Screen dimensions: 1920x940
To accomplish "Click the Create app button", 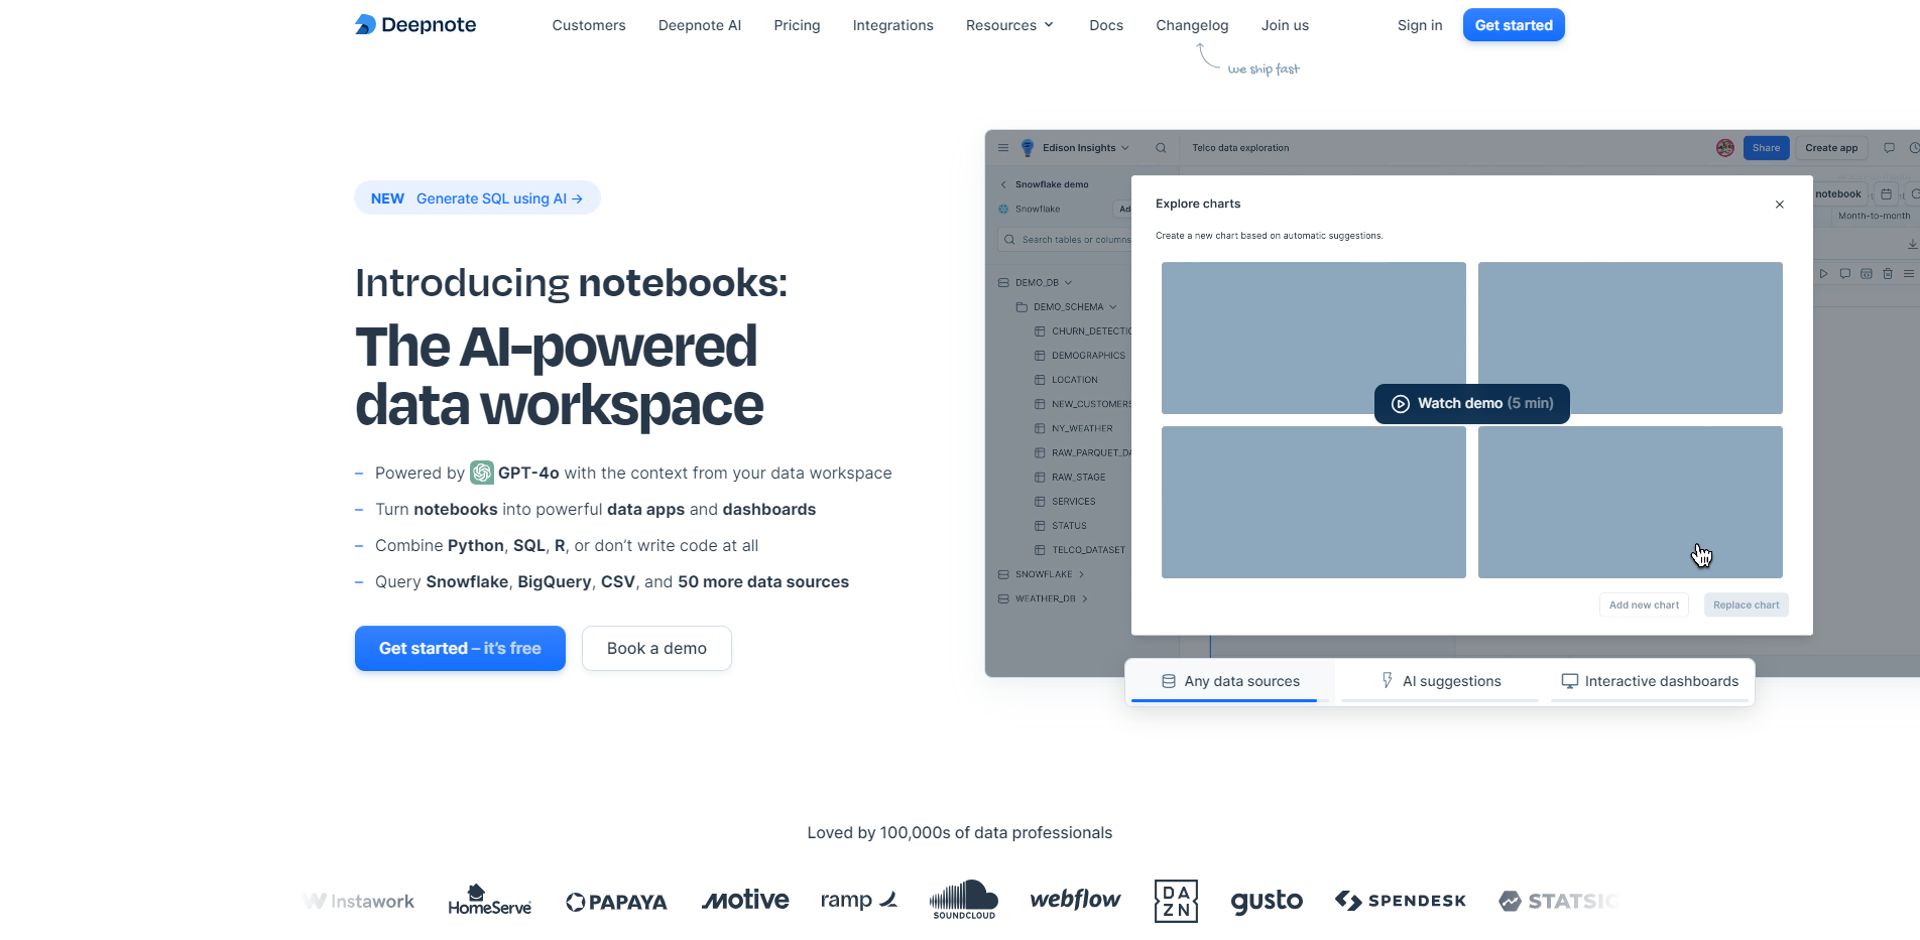I will coord(1831,148).
